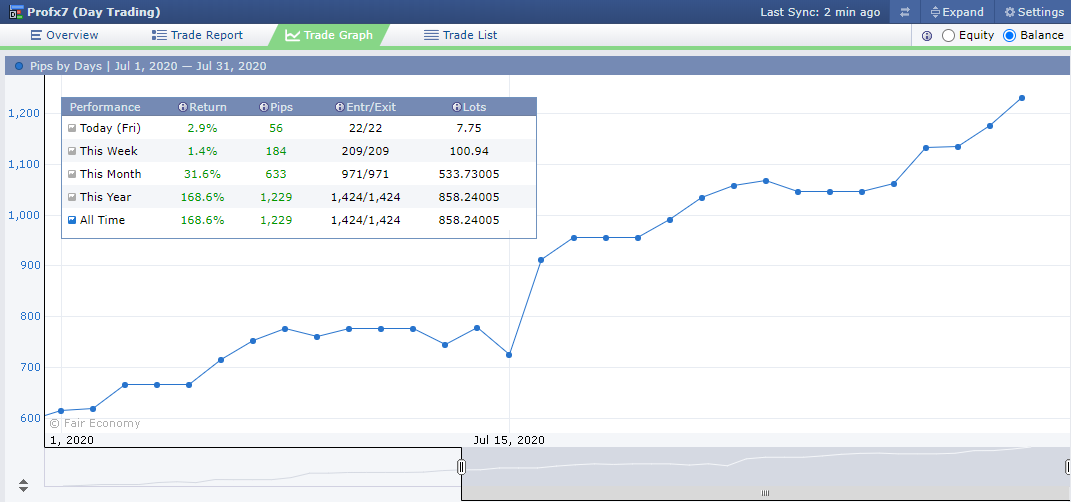Click the 7.75 lots value for Today
Image resolution: width=1071 pixels, height=502 pixels.
pos(469,128)
